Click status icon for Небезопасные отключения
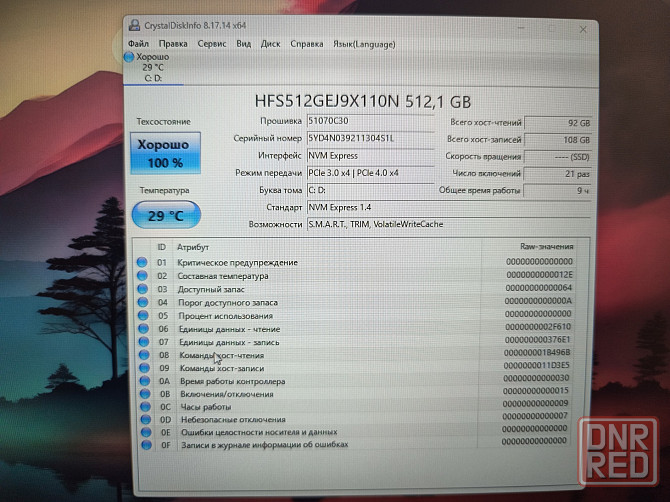This screenshot has width=670, height=502. point(146,419)
